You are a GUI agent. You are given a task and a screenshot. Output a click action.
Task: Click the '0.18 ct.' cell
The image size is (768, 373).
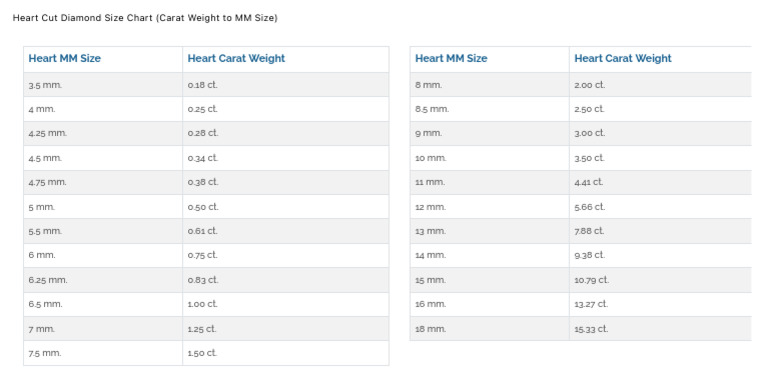286,85
